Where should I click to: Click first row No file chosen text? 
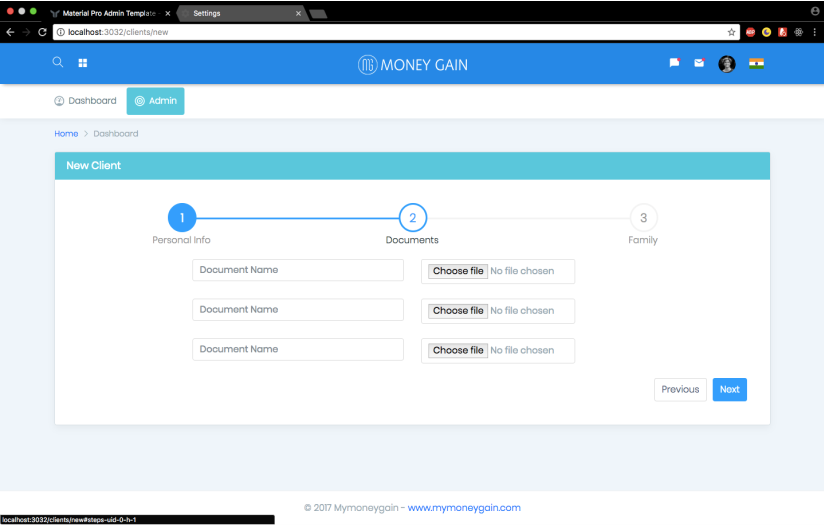pyautogui.click(x=522, y=271)
